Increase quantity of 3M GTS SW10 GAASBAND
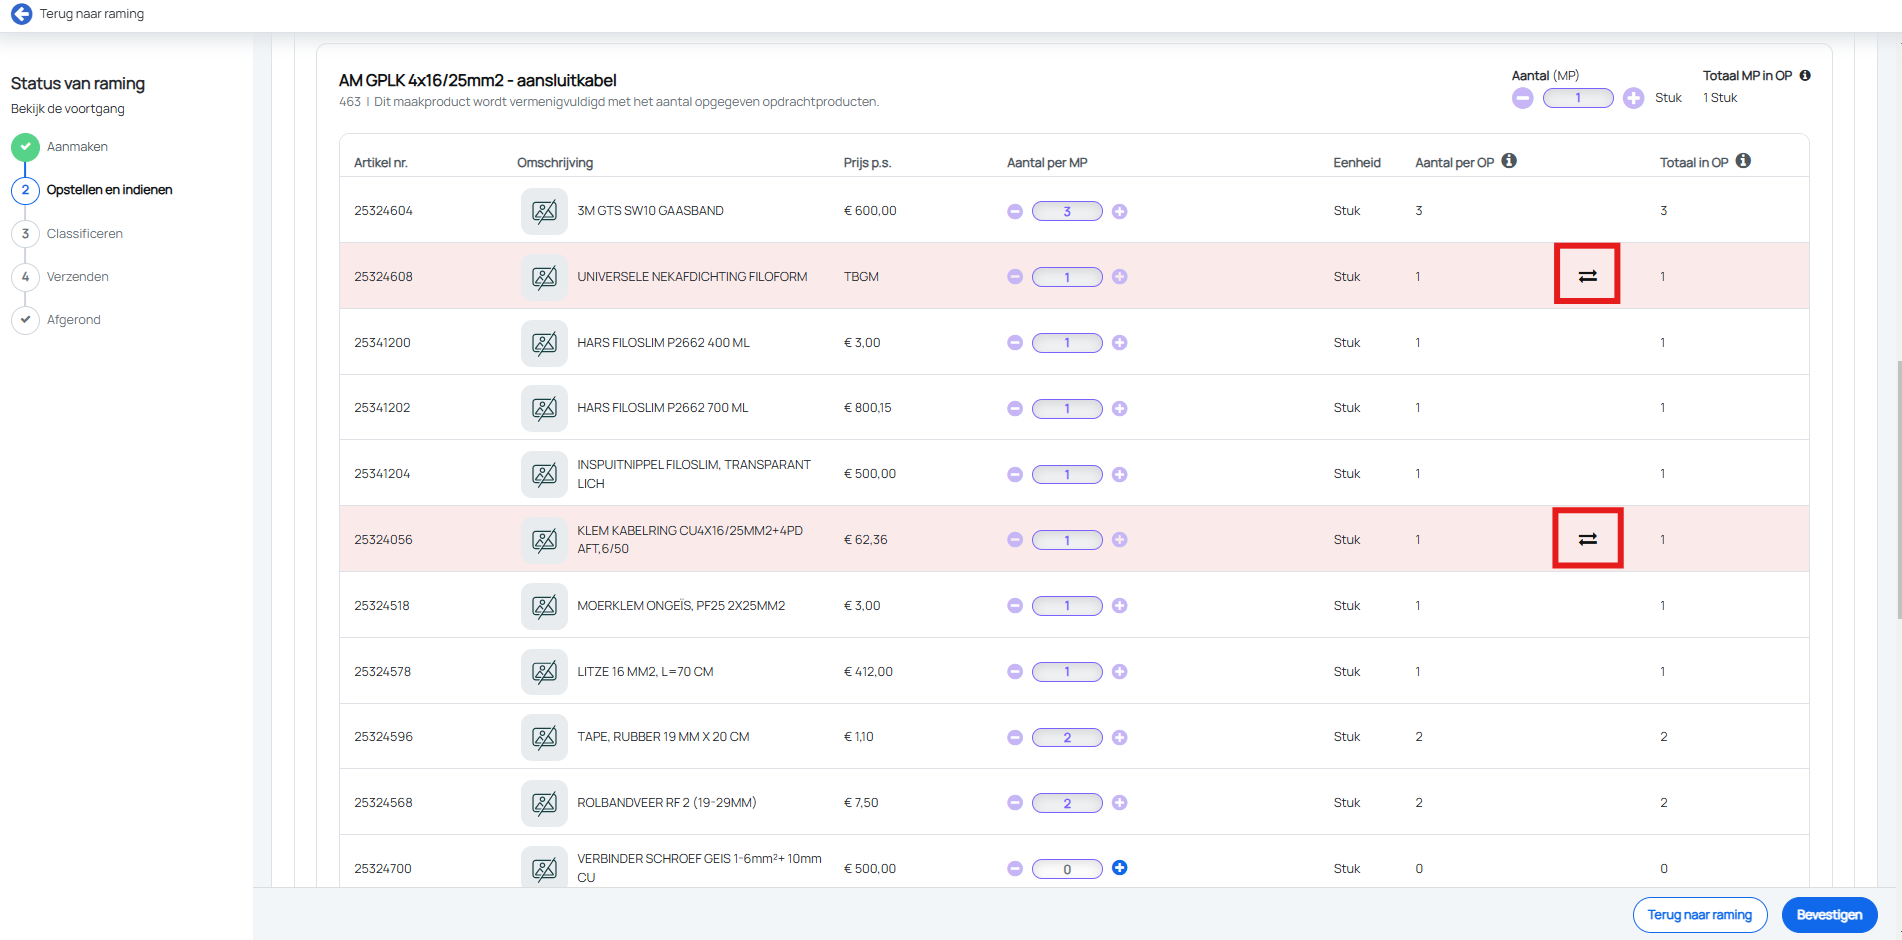The image size is (1902, 940). point(1120,211)
